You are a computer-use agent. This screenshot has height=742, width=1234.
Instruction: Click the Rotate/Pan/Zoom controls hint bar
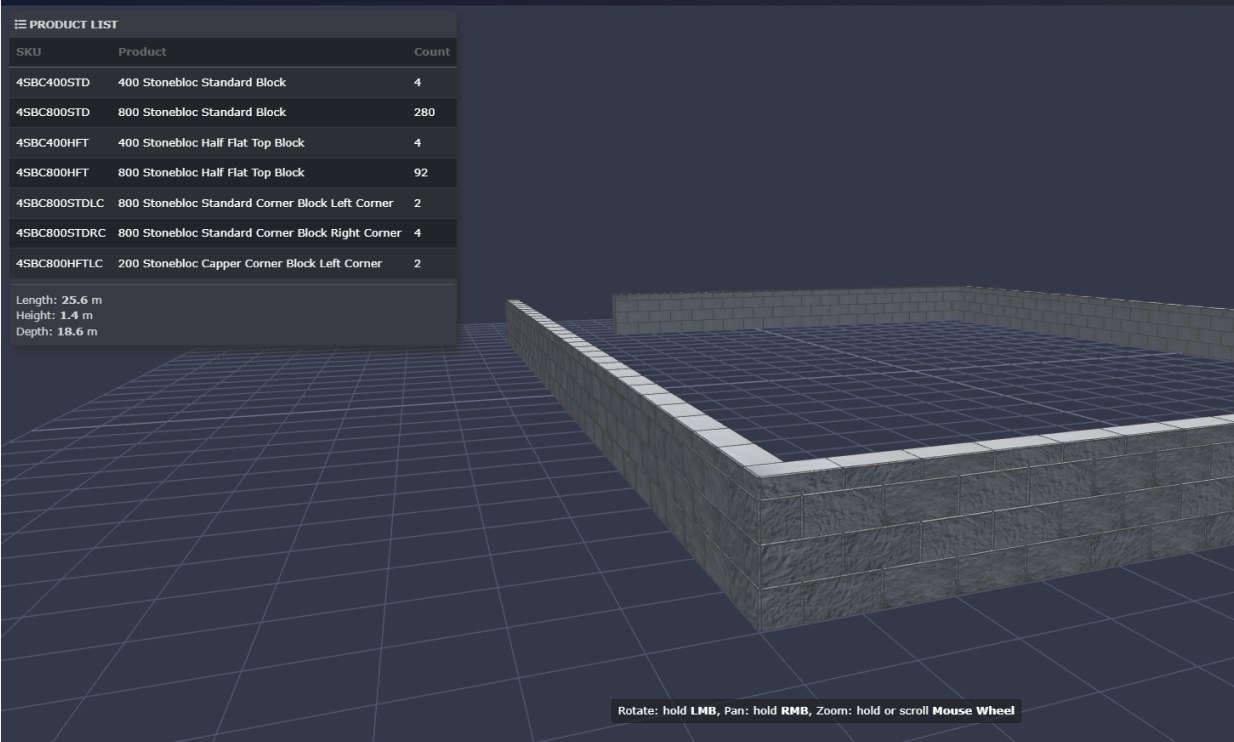pos(817,711)
